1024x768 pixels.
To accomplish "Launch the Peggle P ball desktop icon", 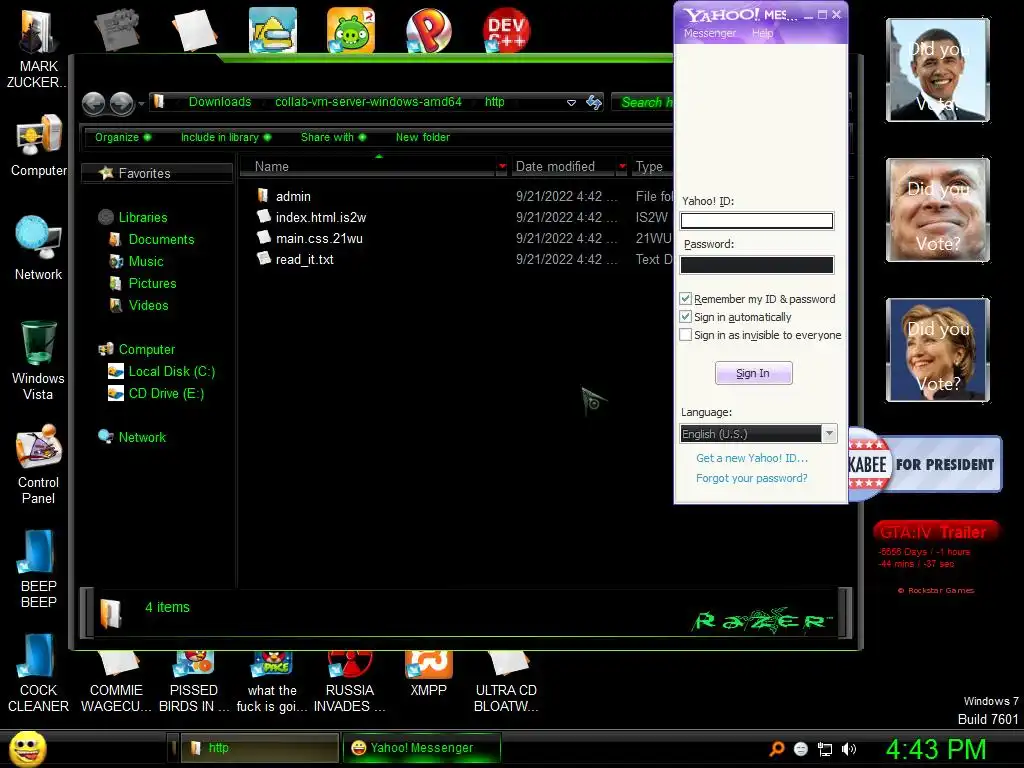I will pyautogui.click(x=428, y=30).
